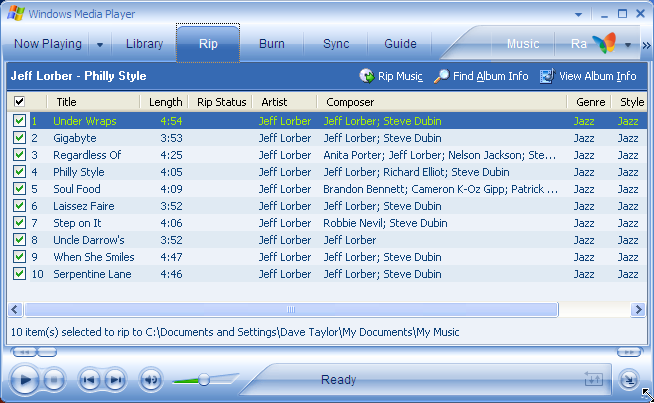
Task: Stop playback with the Stop button
Action: [x=54, y=380]
